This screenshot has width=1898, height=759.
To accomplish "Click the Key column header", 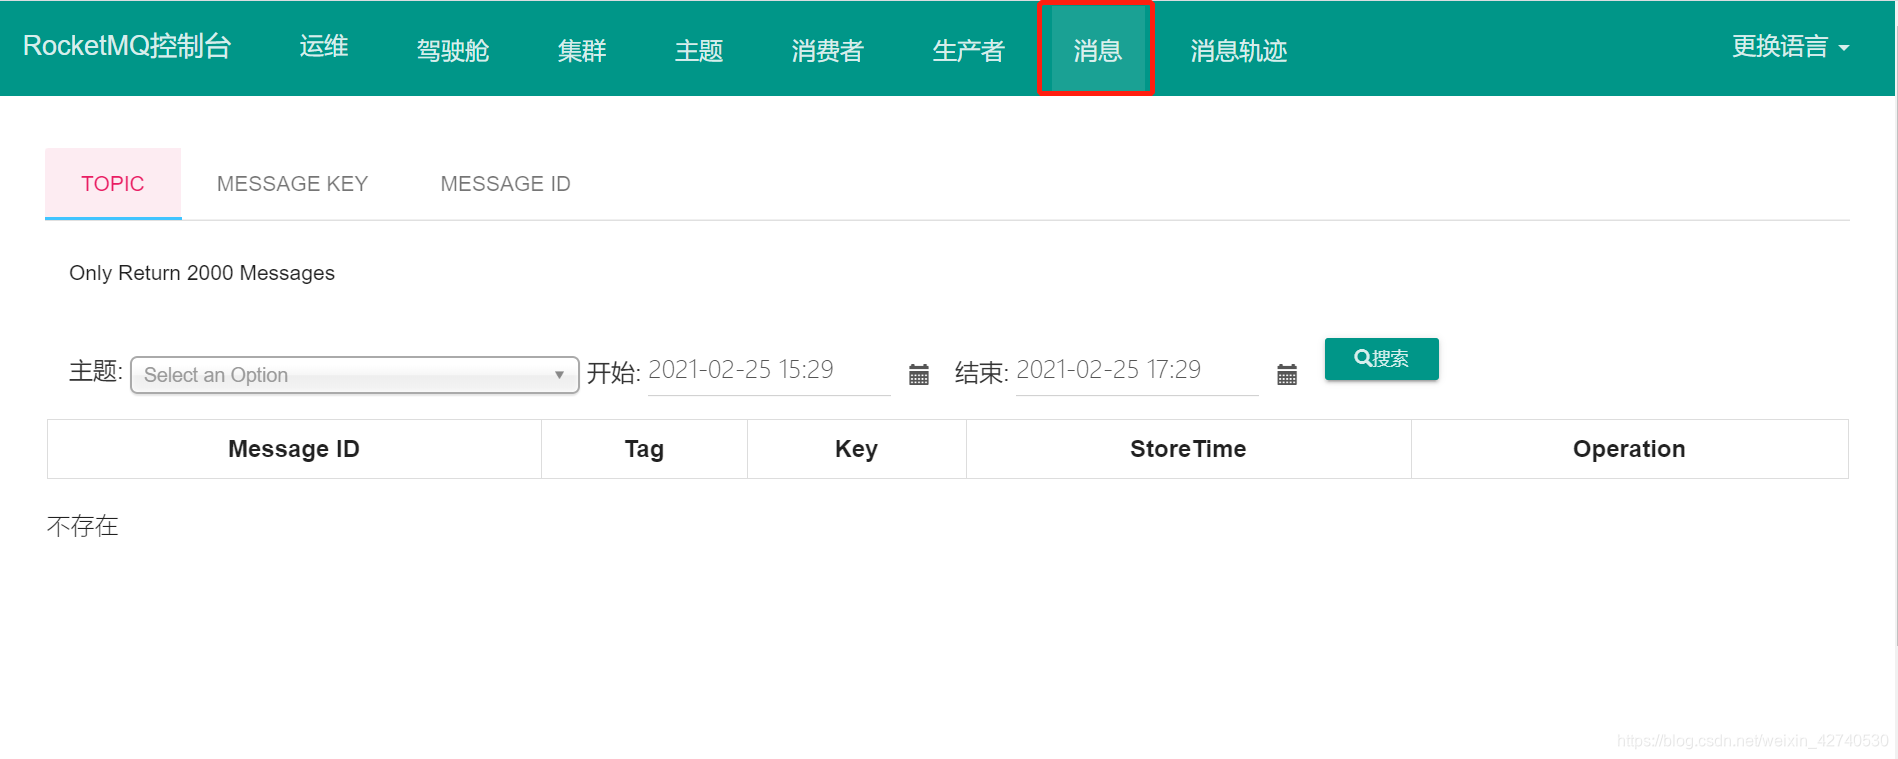I will pos(857,449).
